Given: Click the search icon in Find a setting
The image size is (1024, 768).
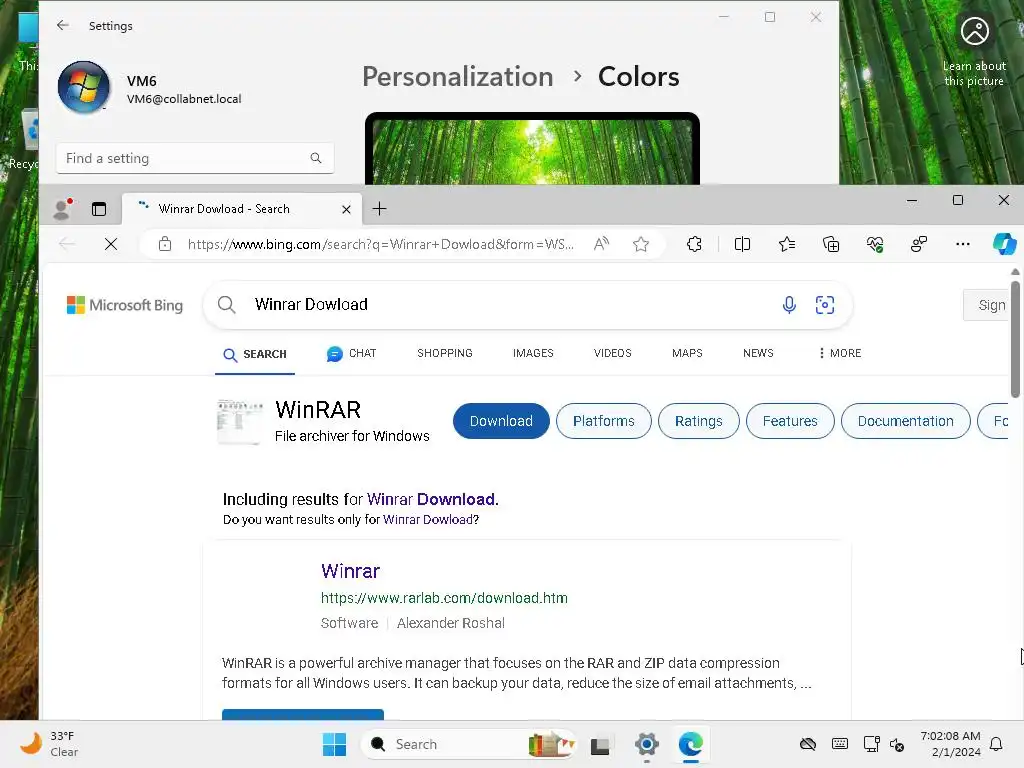Looking at the screenshot, I should coord(316,158).
